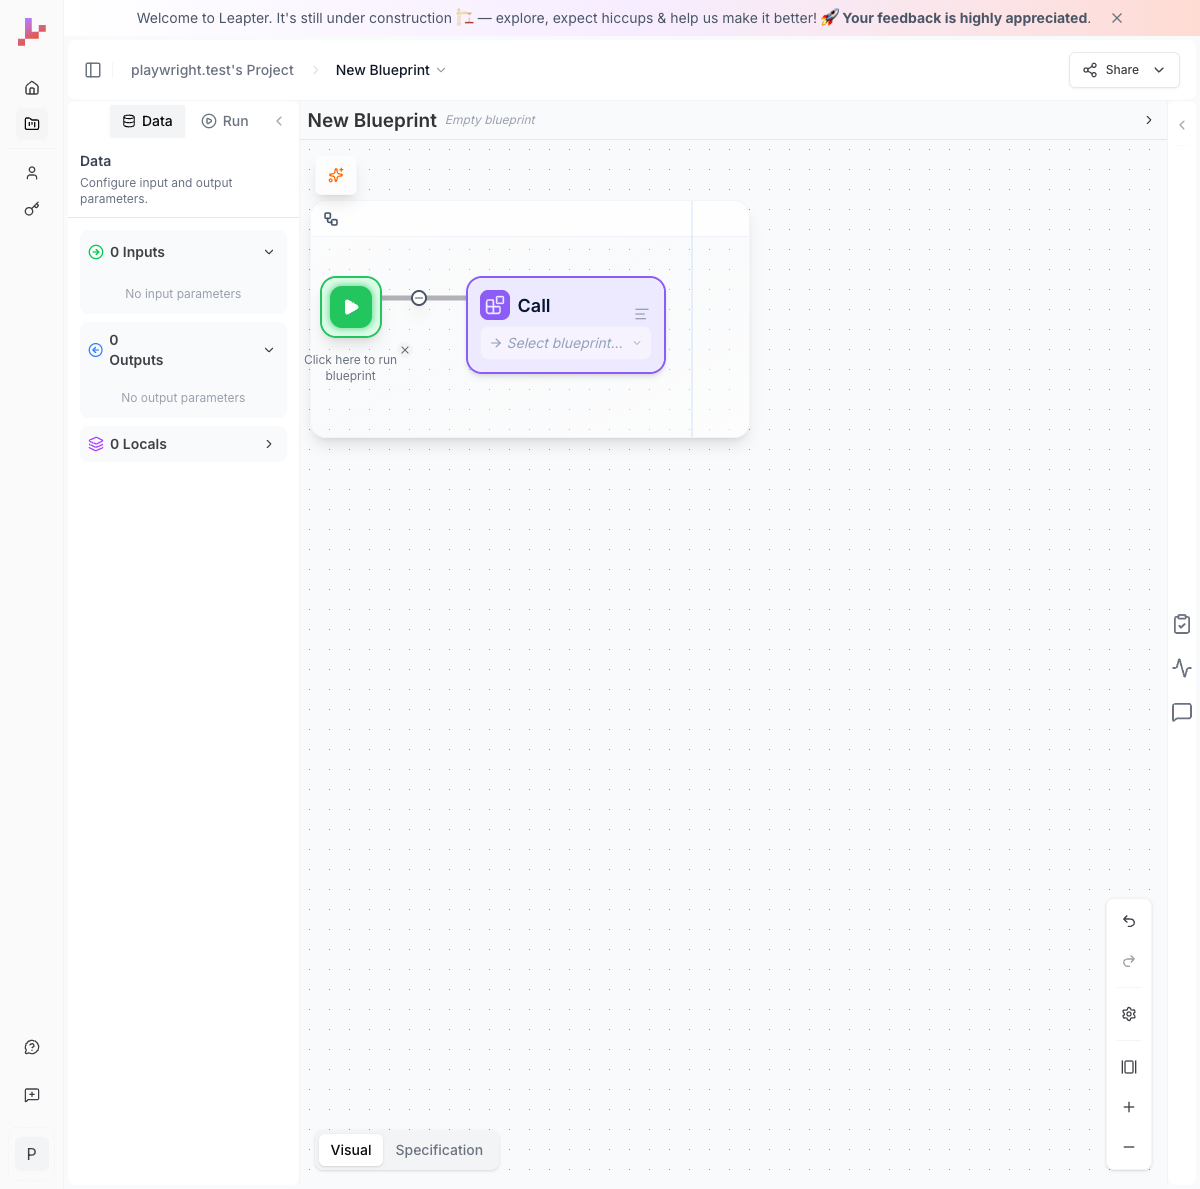Open the tasks clipboard panel on right edge
This screenshot has width=1200, height=1189.
coord(1181,623)
